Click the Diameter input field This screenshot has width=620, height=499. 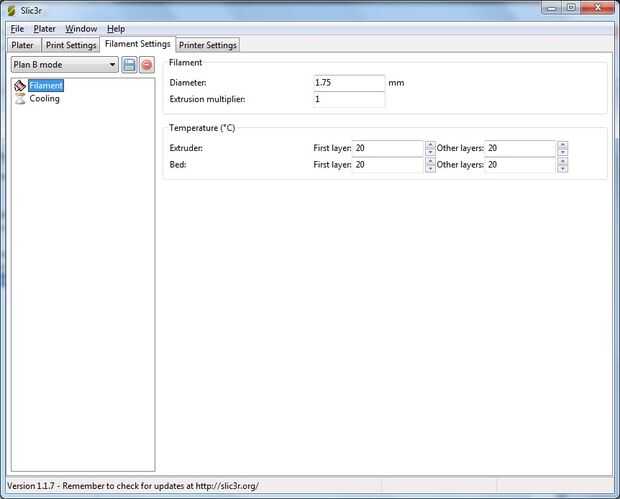coord(349,83)
